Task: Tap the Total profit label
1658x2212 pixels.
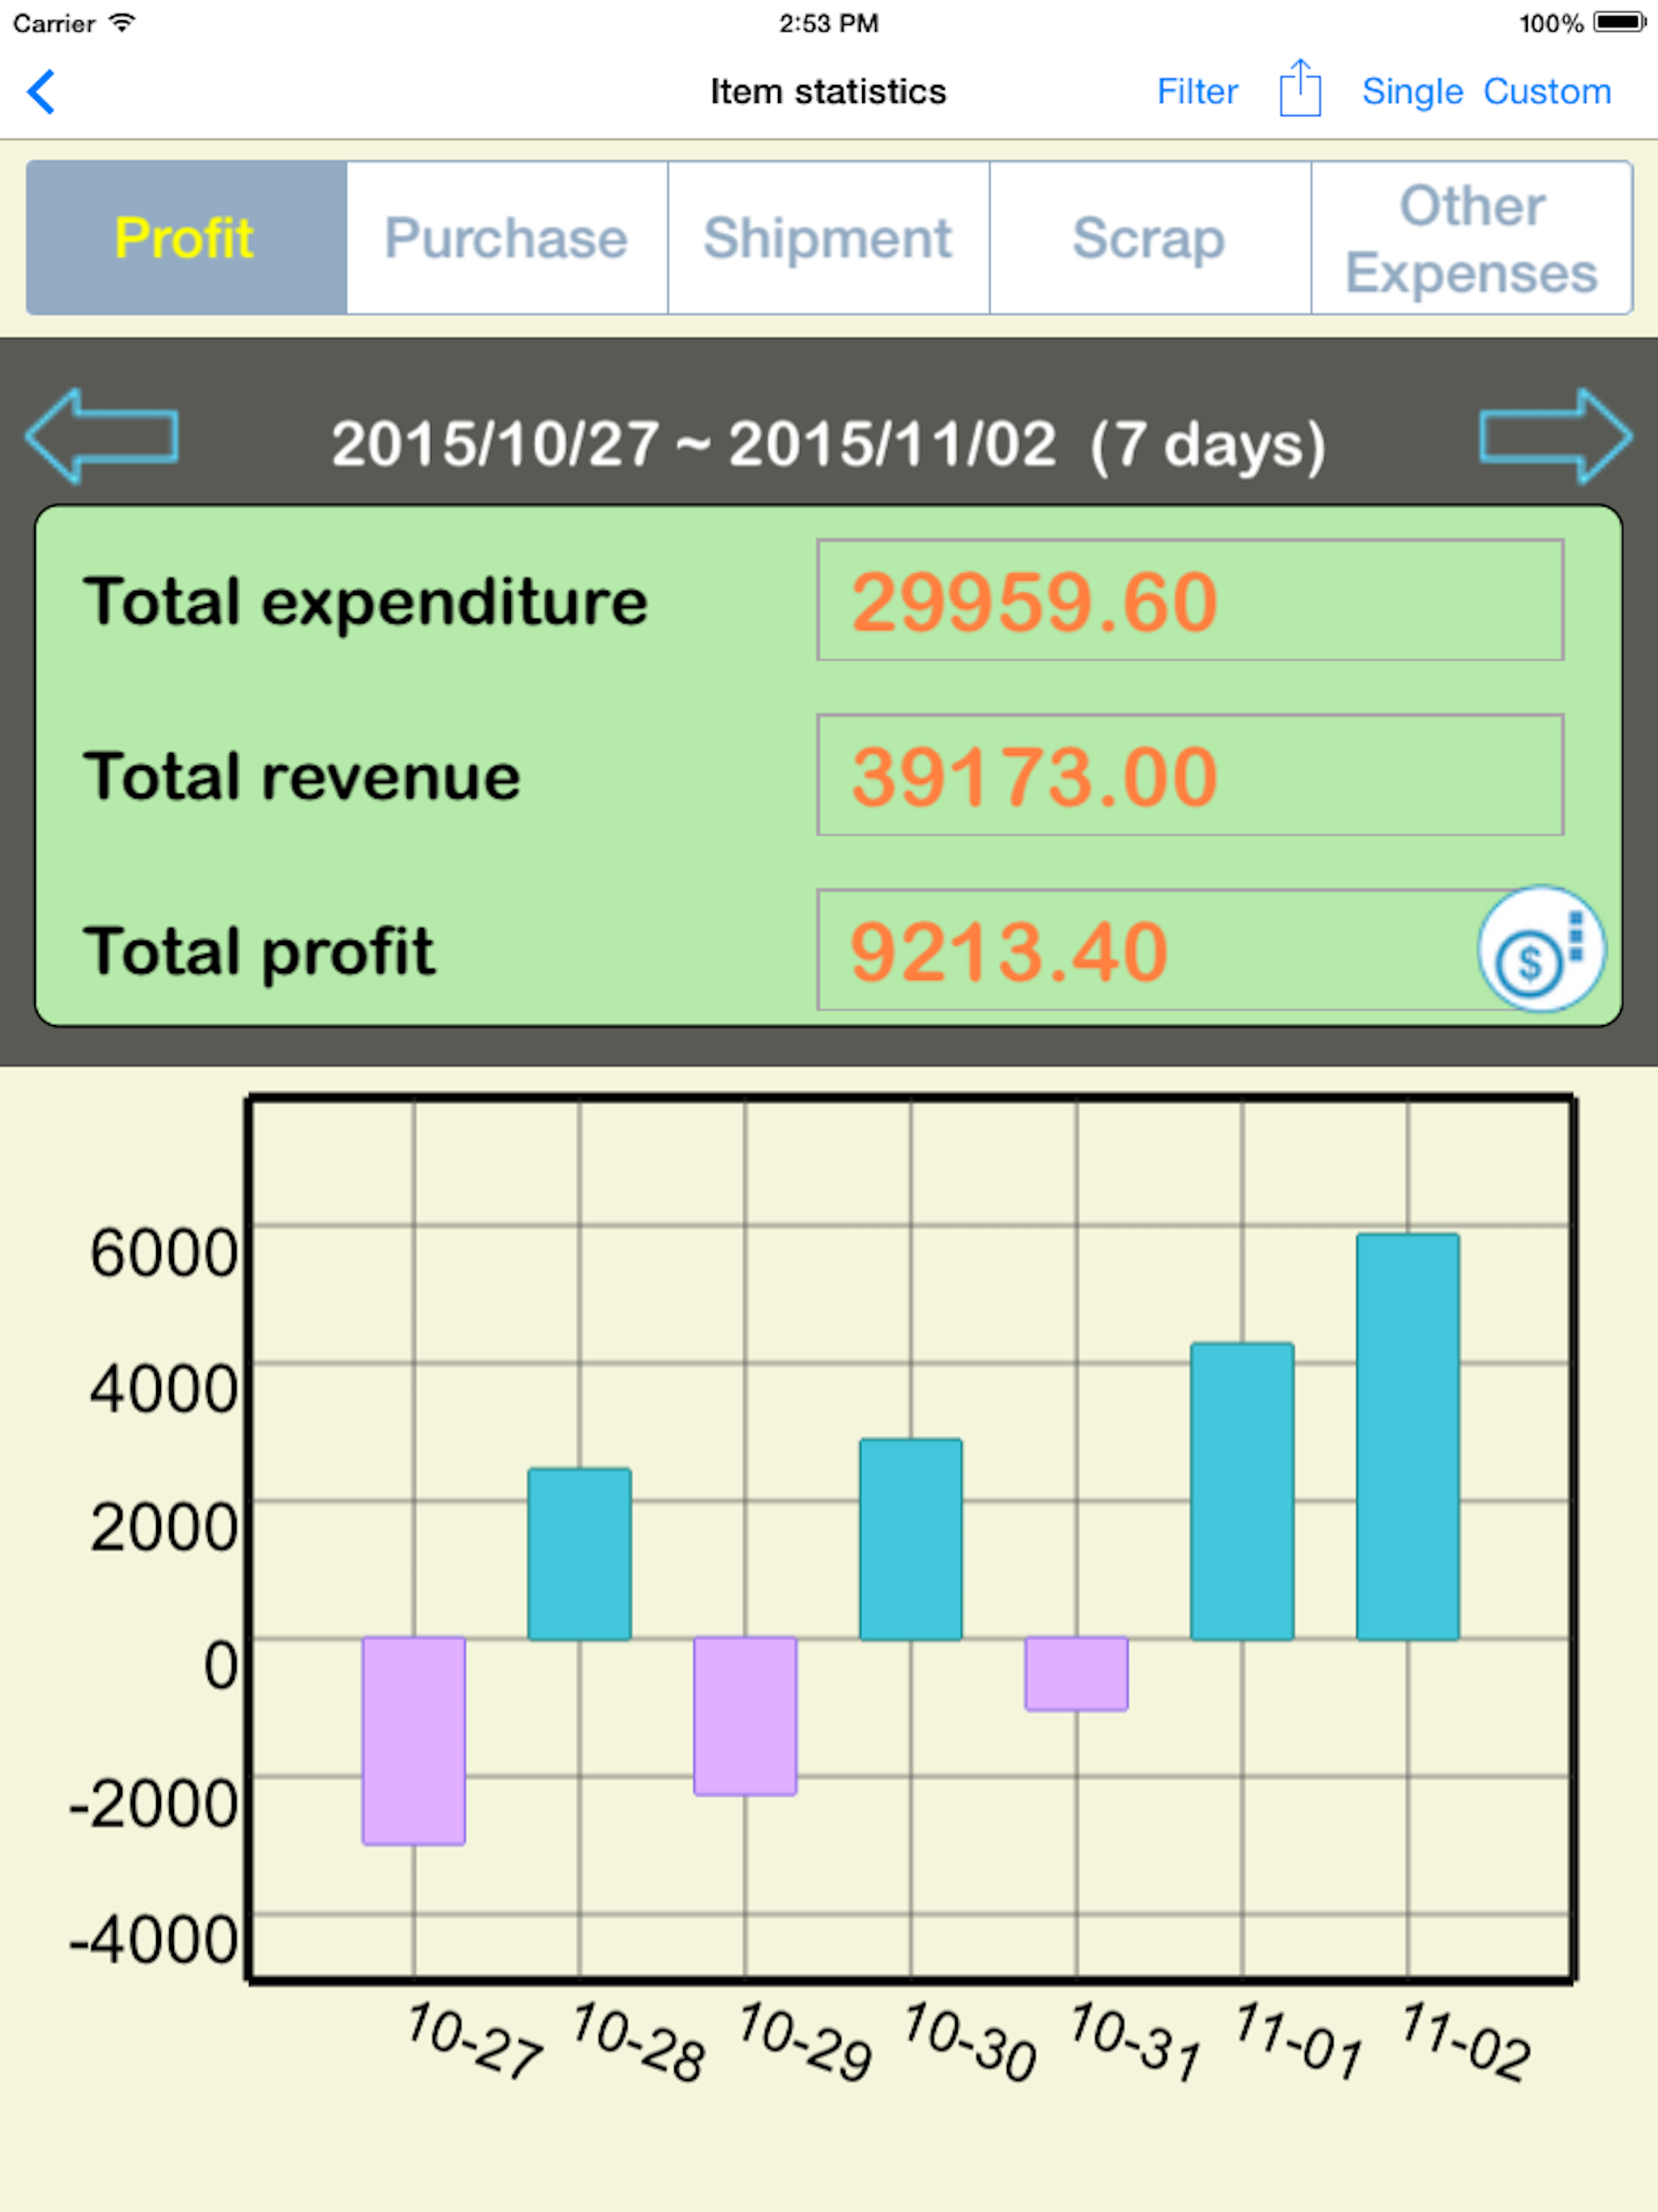Action: [x=259, y=952]
